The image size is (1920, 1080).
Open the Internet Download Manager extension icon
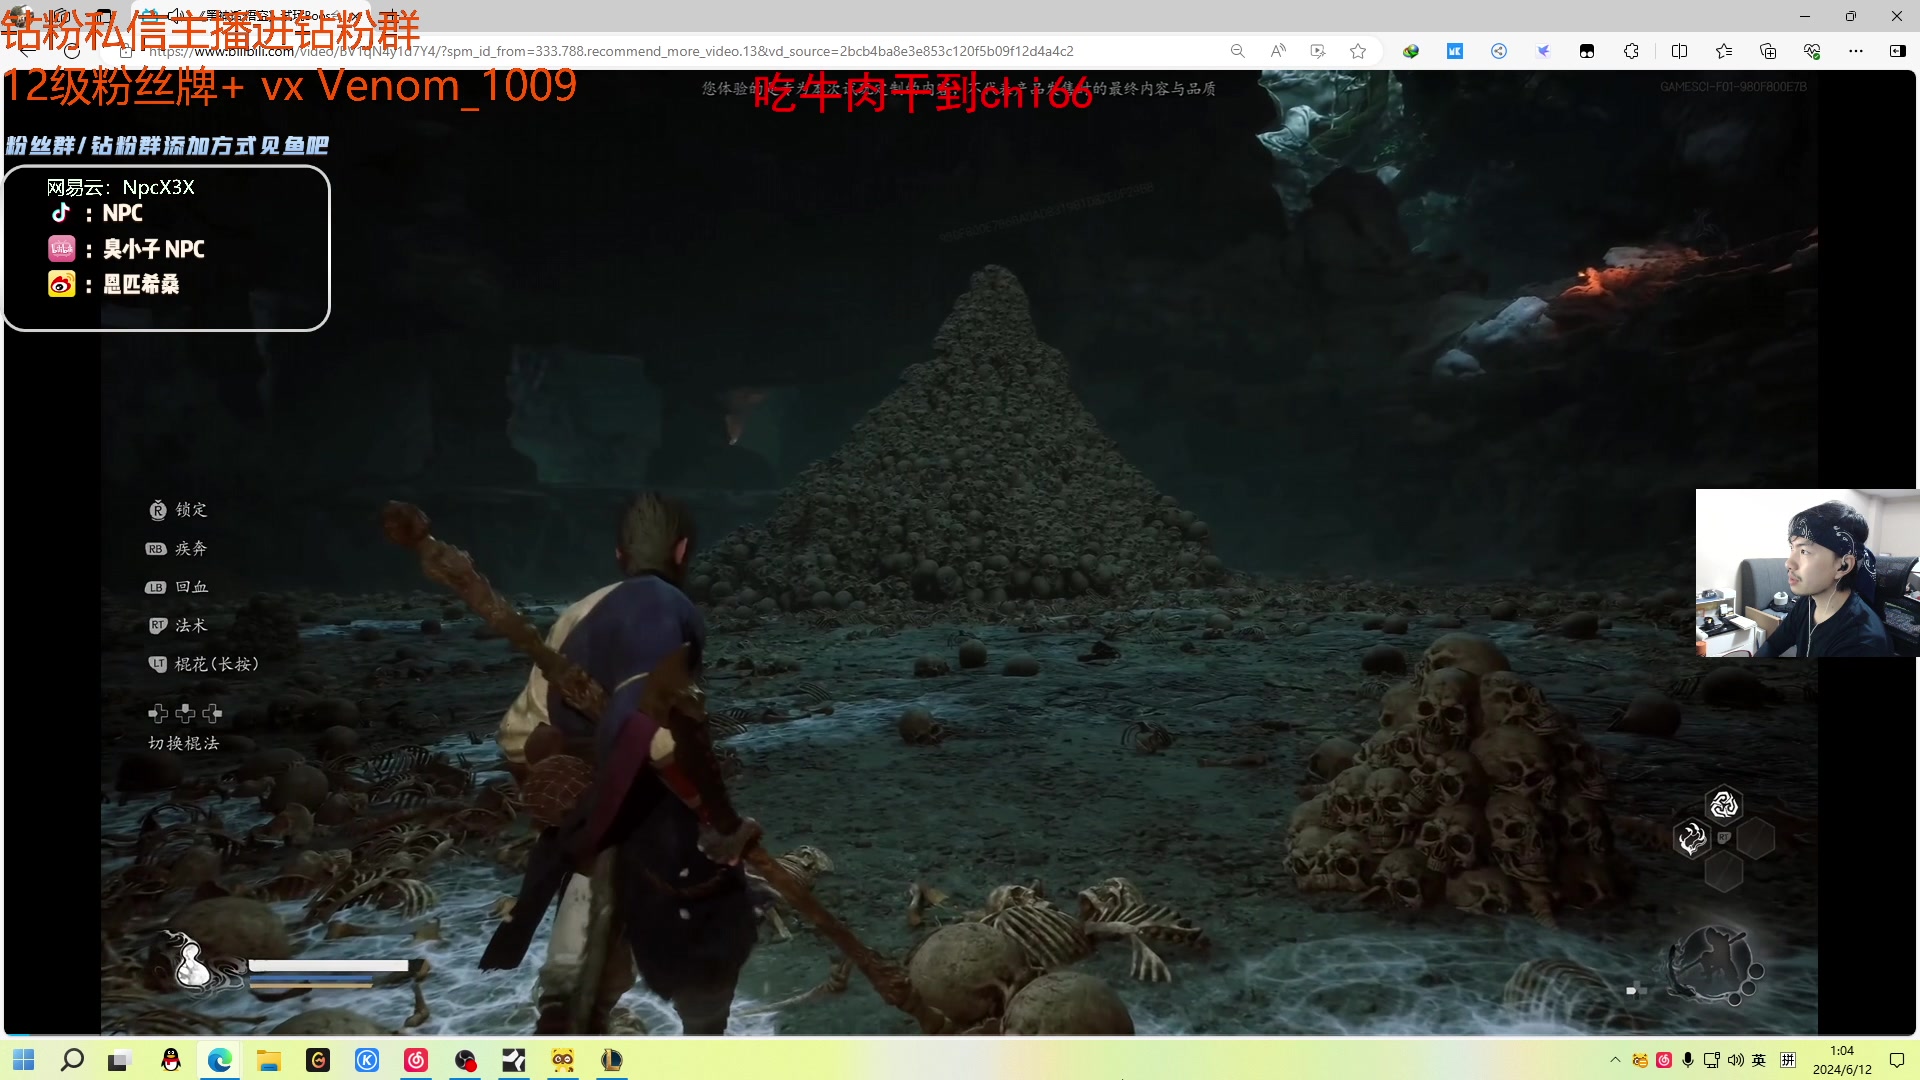click(1411, 51)
